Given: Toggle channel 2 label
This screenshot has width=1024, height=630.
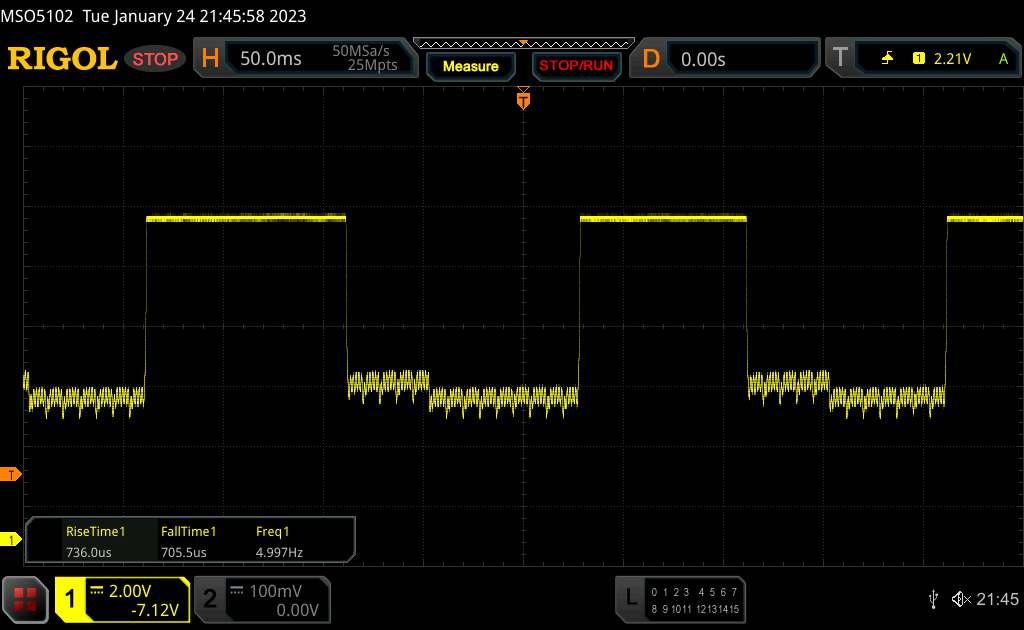Looking at the screenshot, I should coord(210,599).
